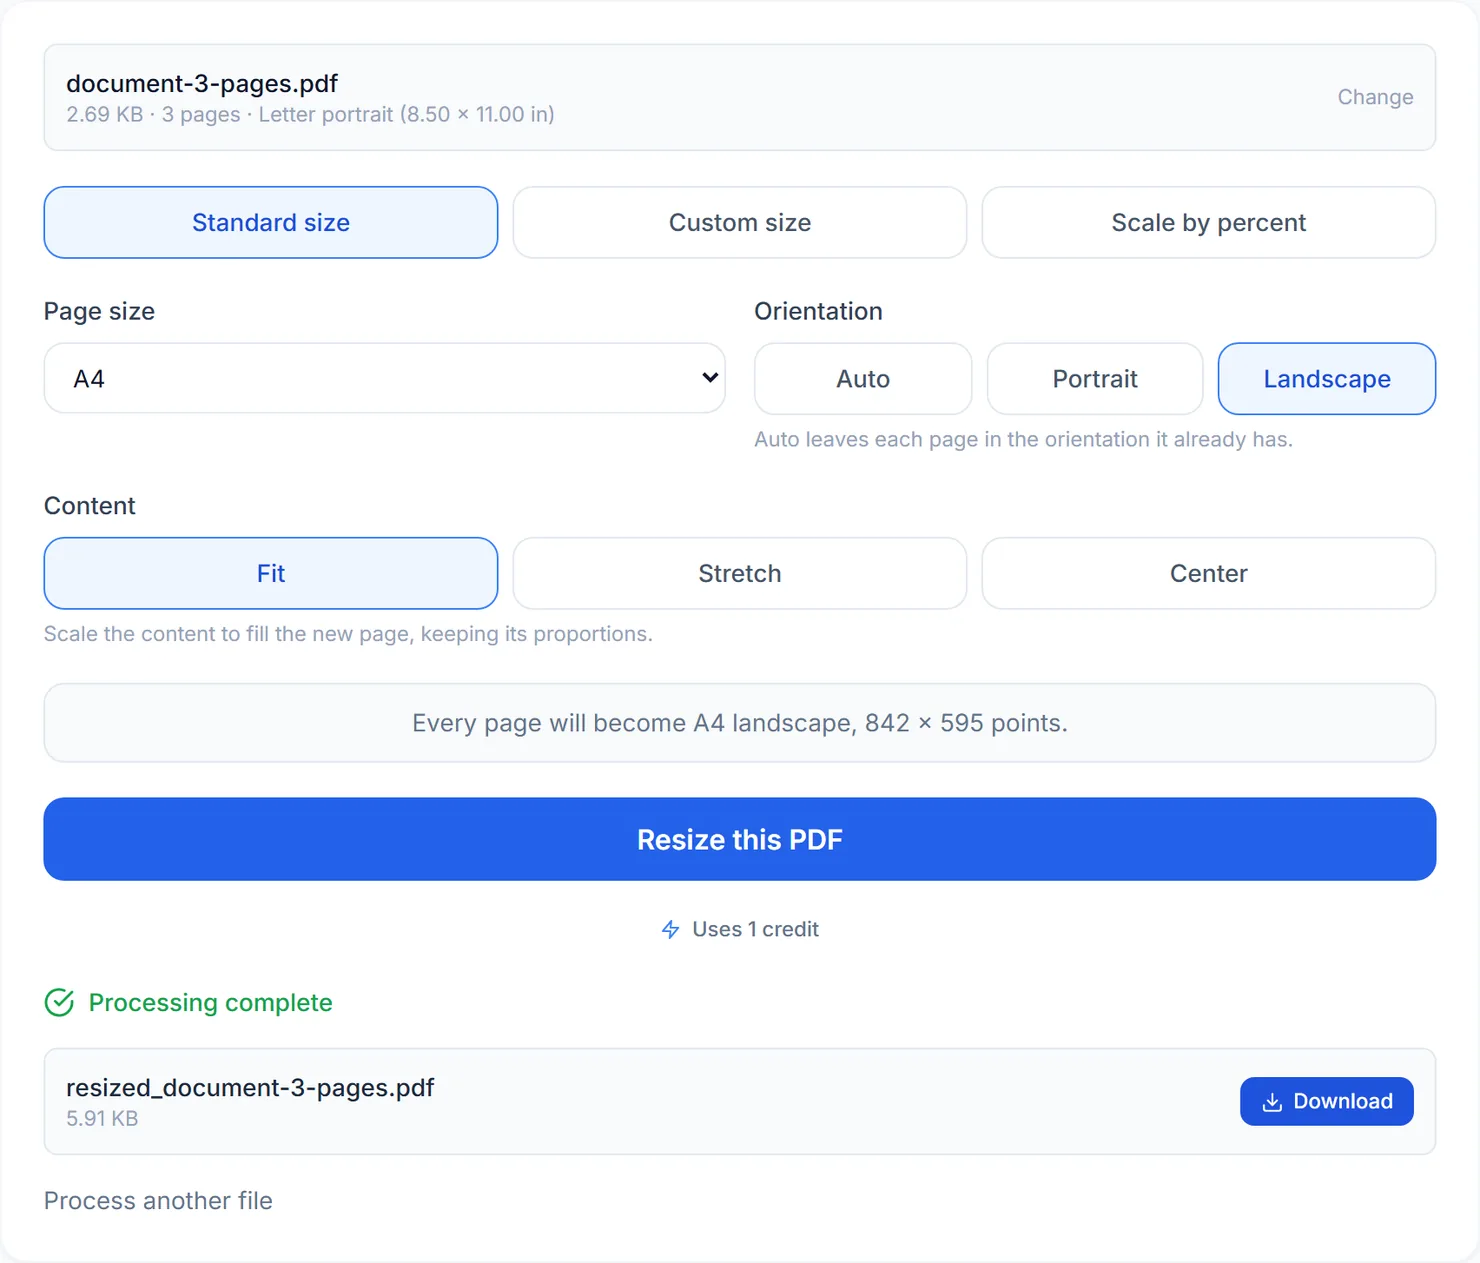Click the A4 landscape summary message
The height and width of the screenshot is (1263, 1480).
point(740,723)
